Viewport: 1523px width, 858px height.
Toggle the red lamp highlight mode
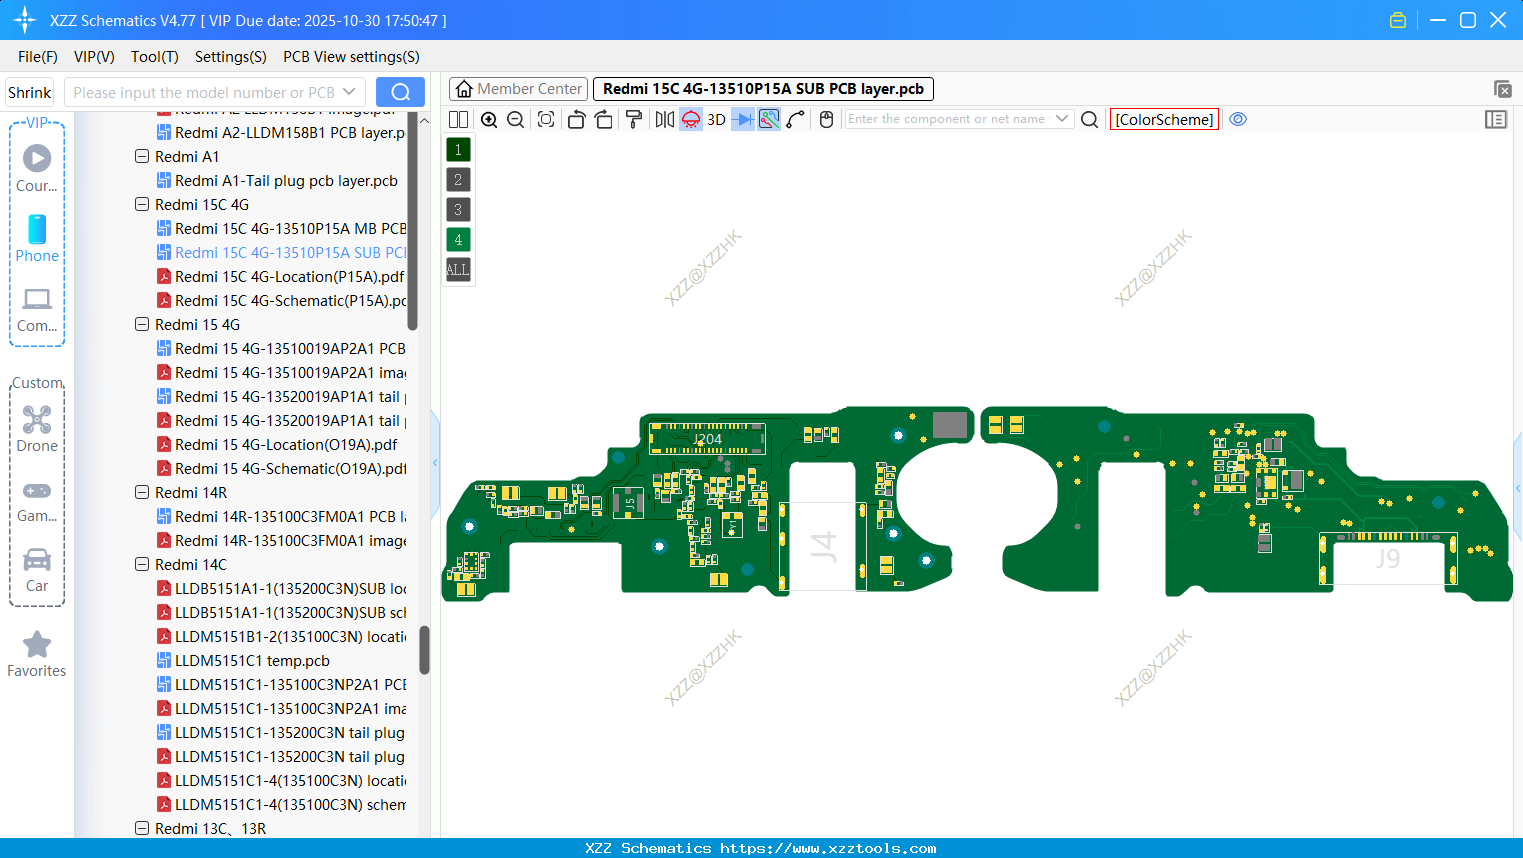pyautogui.click(x=689, y=119)
